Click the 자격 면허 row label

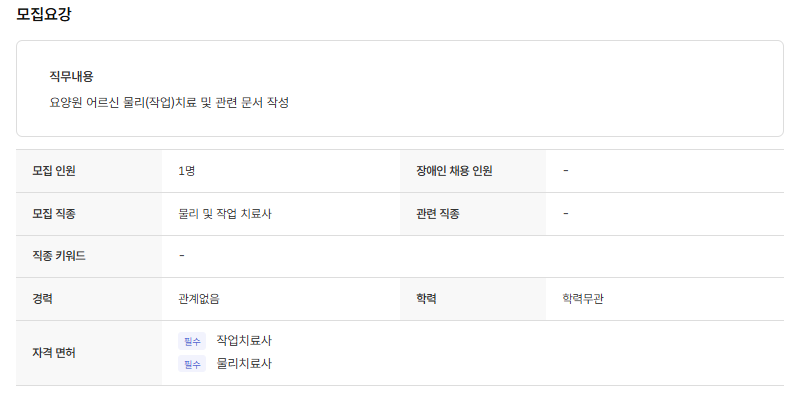(x=54, y=353)
